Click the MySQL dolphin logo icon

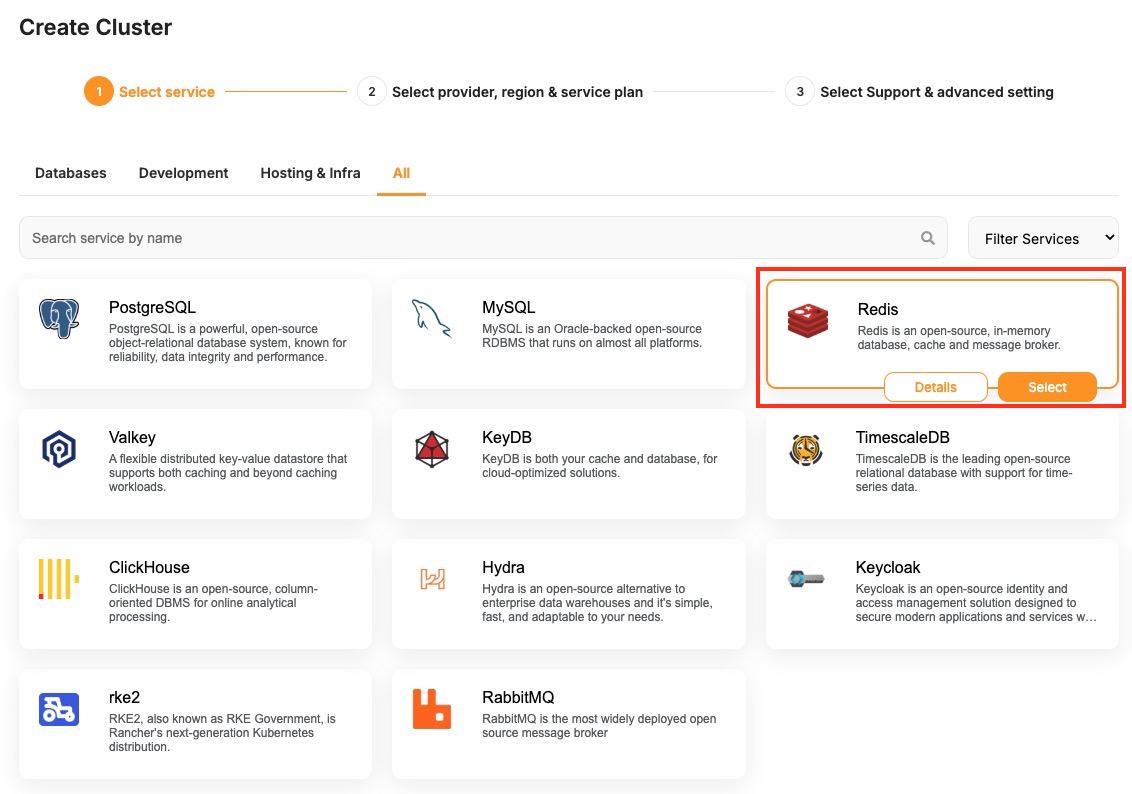pos(432,319)
